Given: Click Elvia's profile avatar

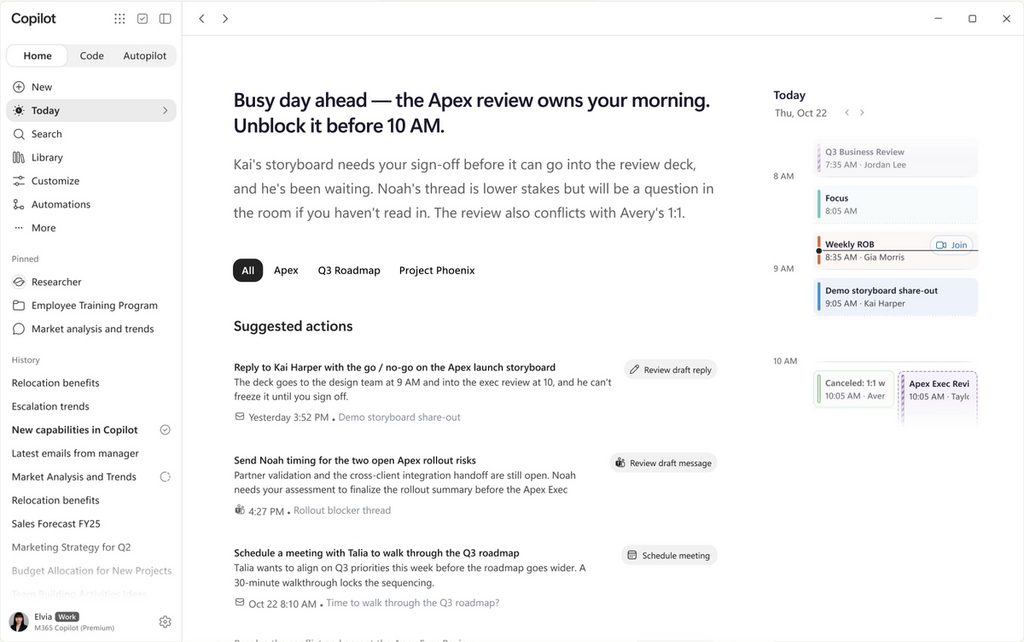Looking at the screenshot, I should click(x=19, y=622).
